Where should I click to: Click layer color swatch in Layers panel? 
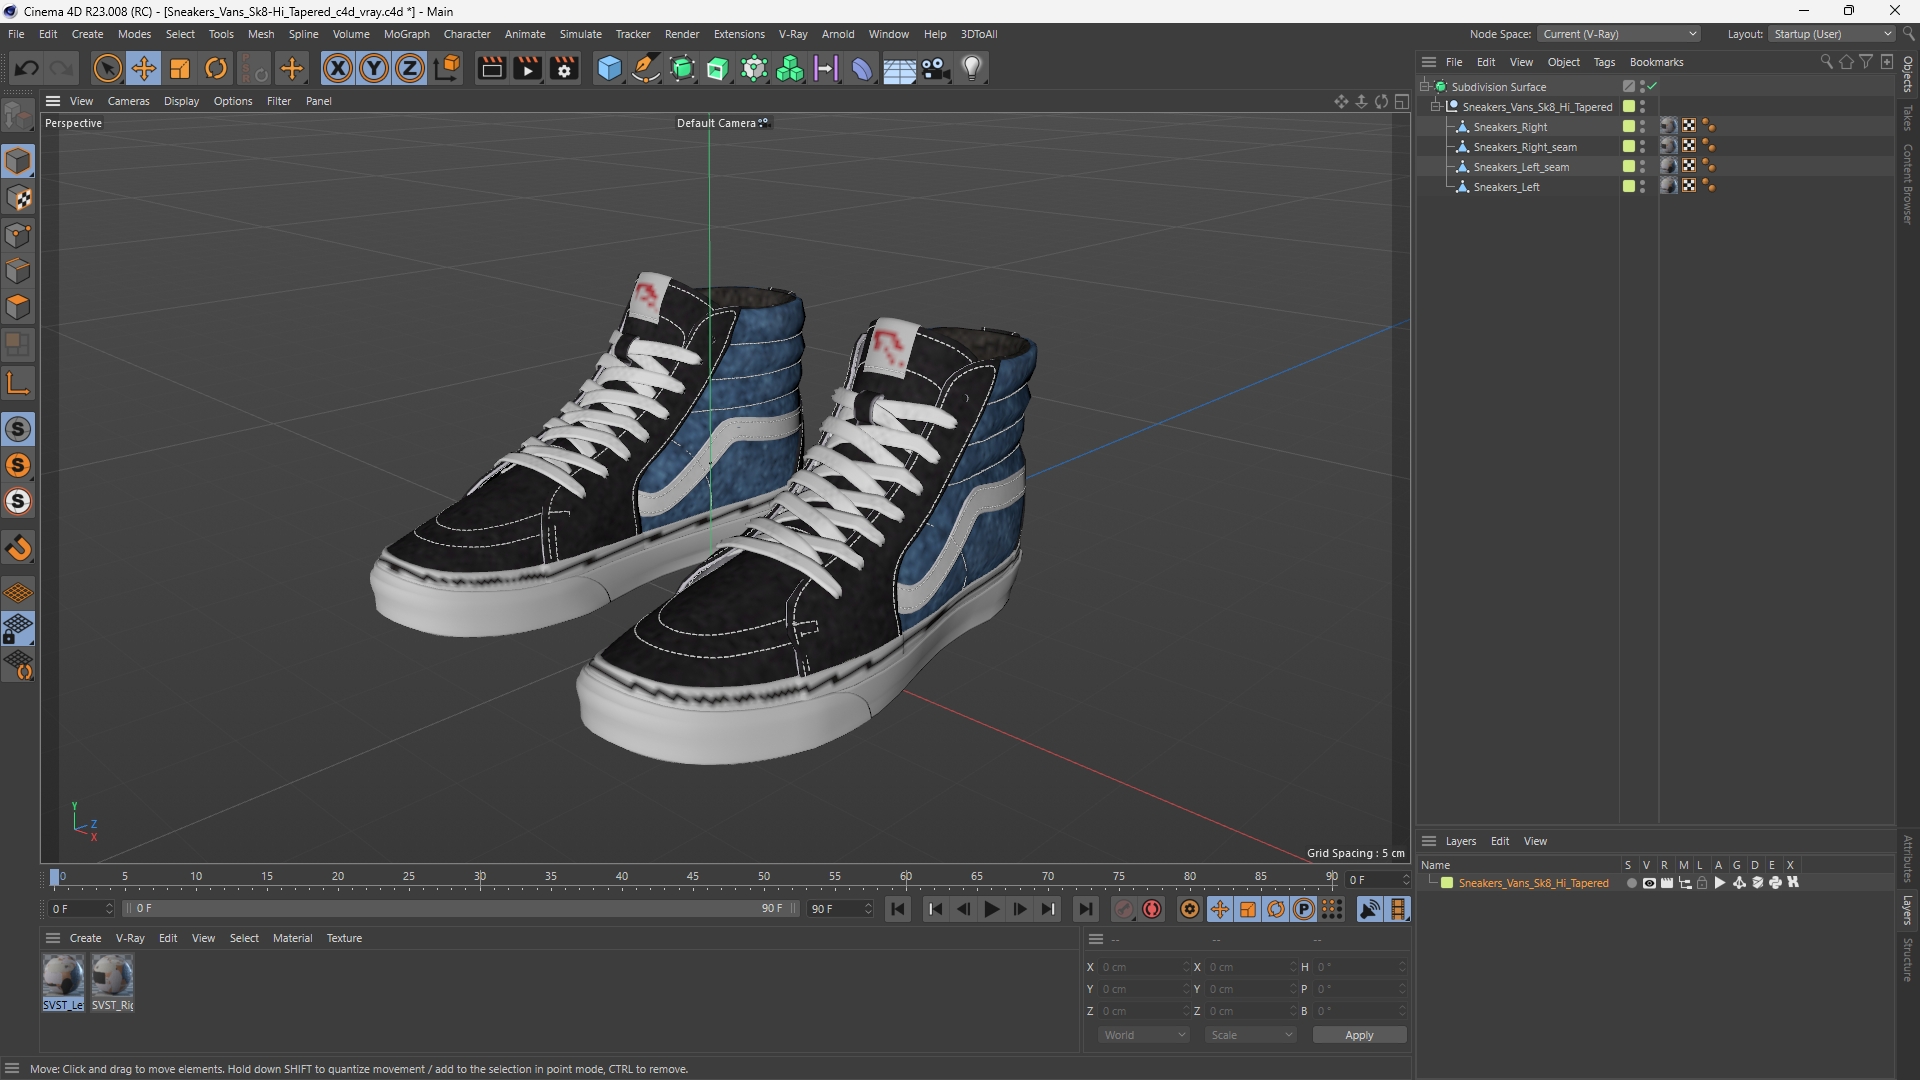click(x=1447, y=883)
